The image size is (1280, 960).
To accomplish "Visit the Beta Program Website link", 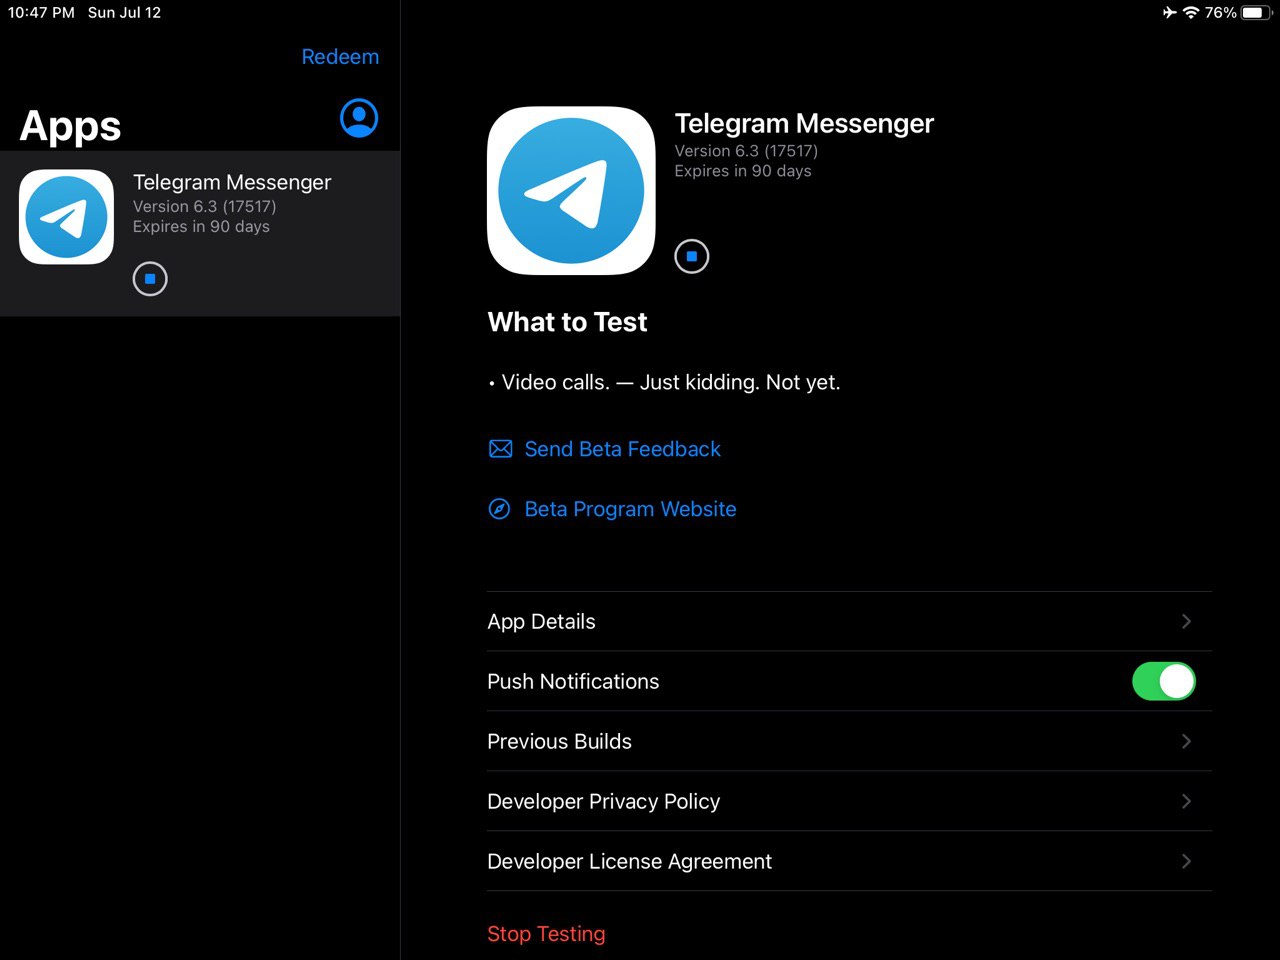I will (630, 509).
